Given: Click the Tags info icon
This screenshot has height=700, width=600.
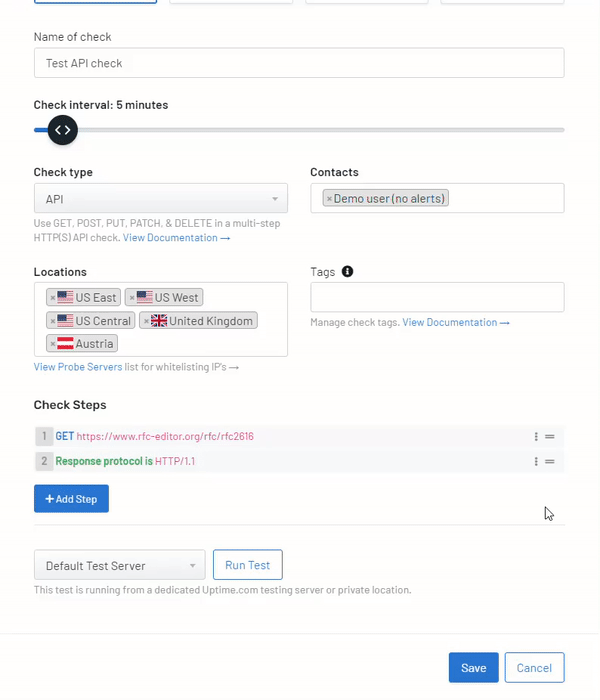Looking at the screenshot, I should pos(347,271).
